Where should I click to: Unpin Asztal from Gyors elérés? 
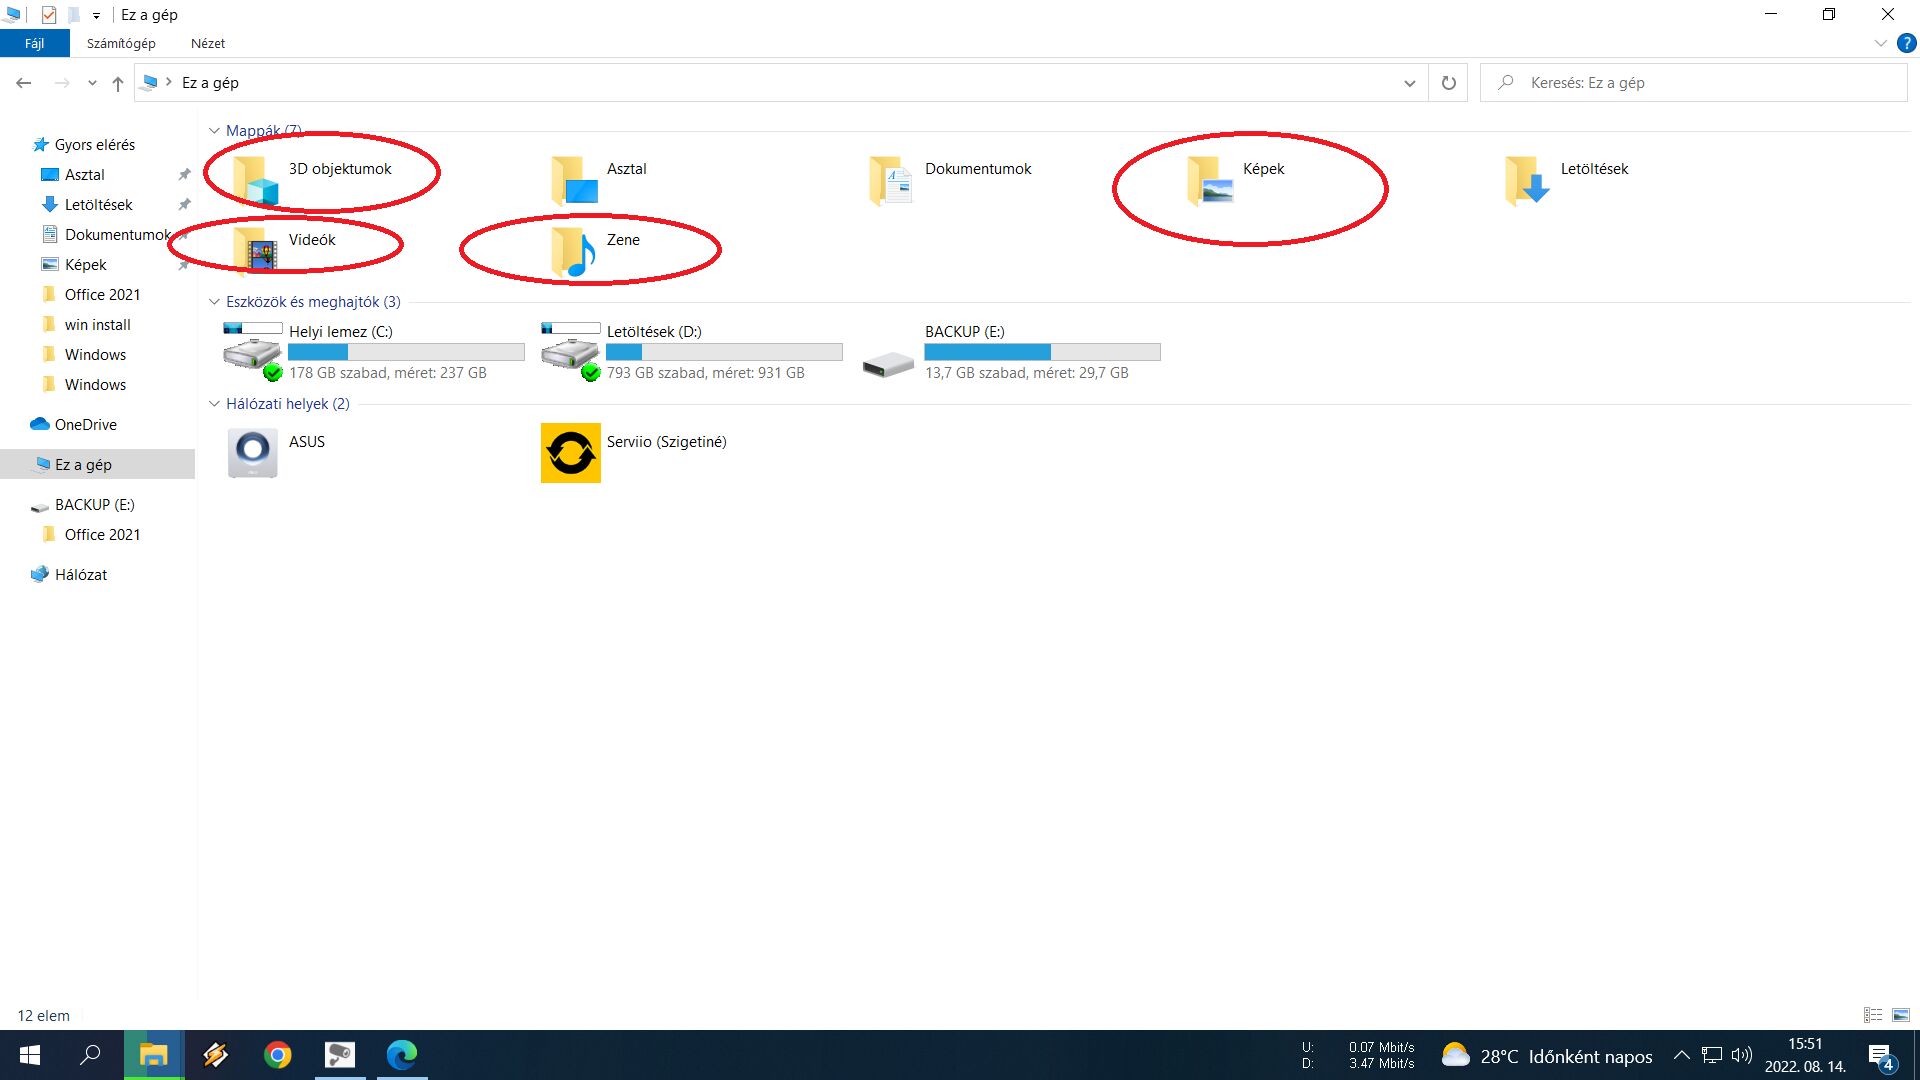pyautogui.click(x=184, y=175)
